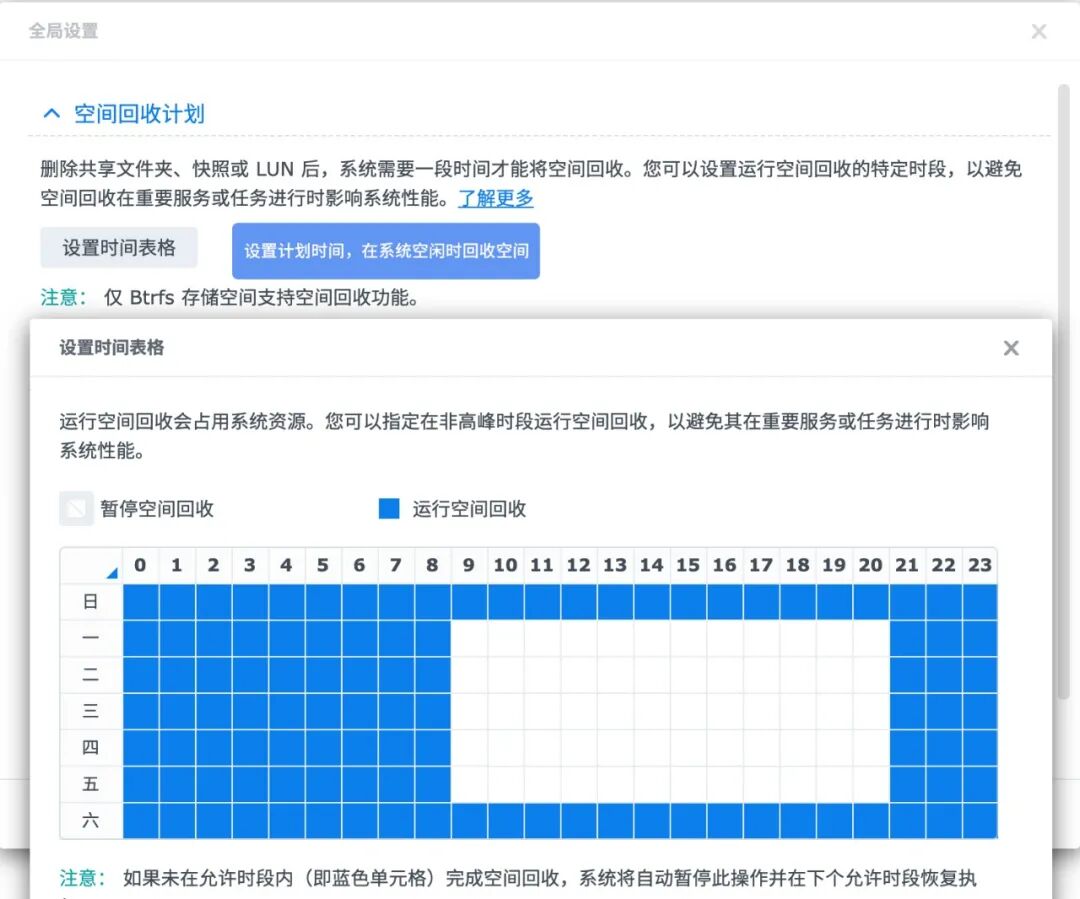The image size is (1080, 899).
Task: Select hour column 23 in the schedule grid
Action: (x=980, y=565)
